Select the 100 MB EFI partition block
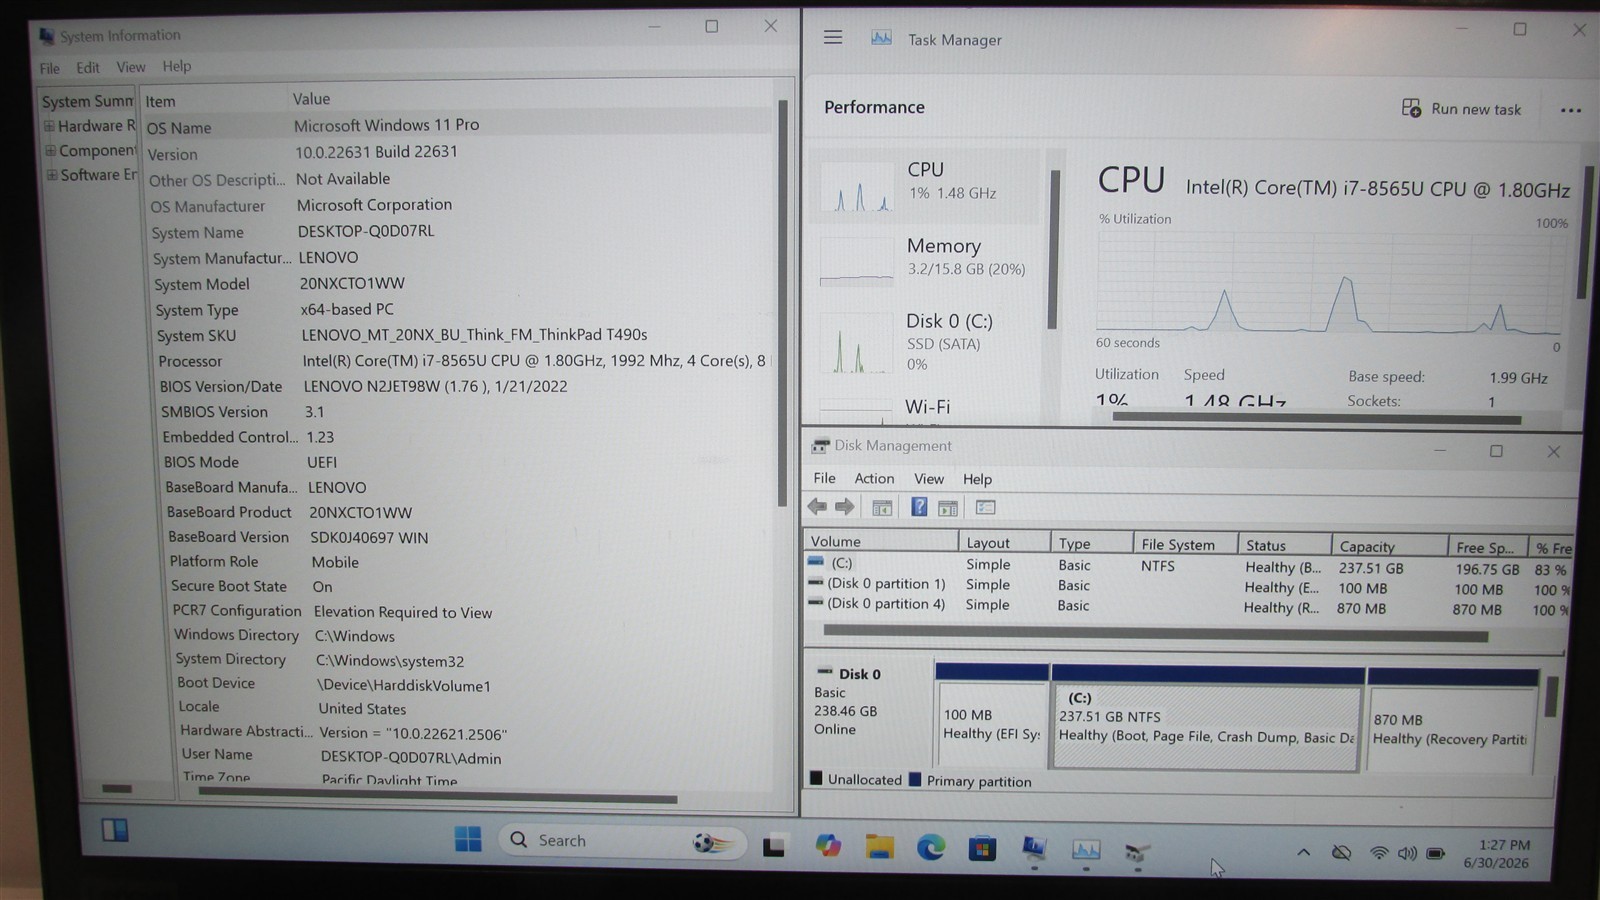1600x900 pixels. pos(991,716)
